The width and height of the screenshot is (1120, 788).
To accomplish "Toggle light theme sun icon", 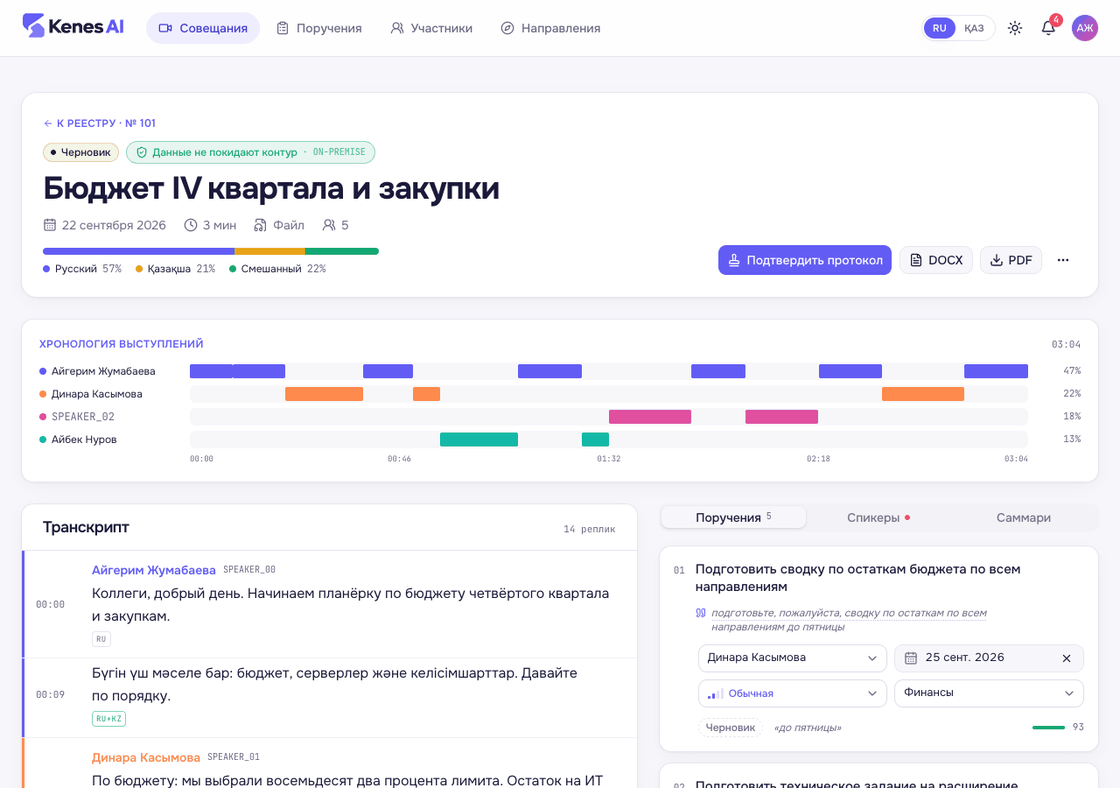I will tap(1014, 28).
